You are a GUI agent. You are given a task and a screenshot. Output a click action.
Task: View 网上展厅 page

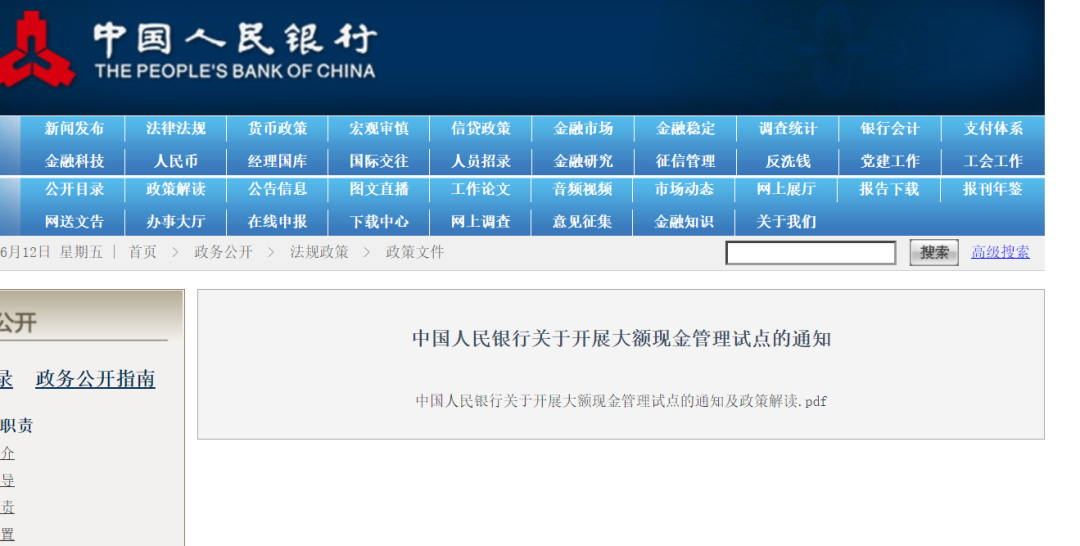(786, 189)
